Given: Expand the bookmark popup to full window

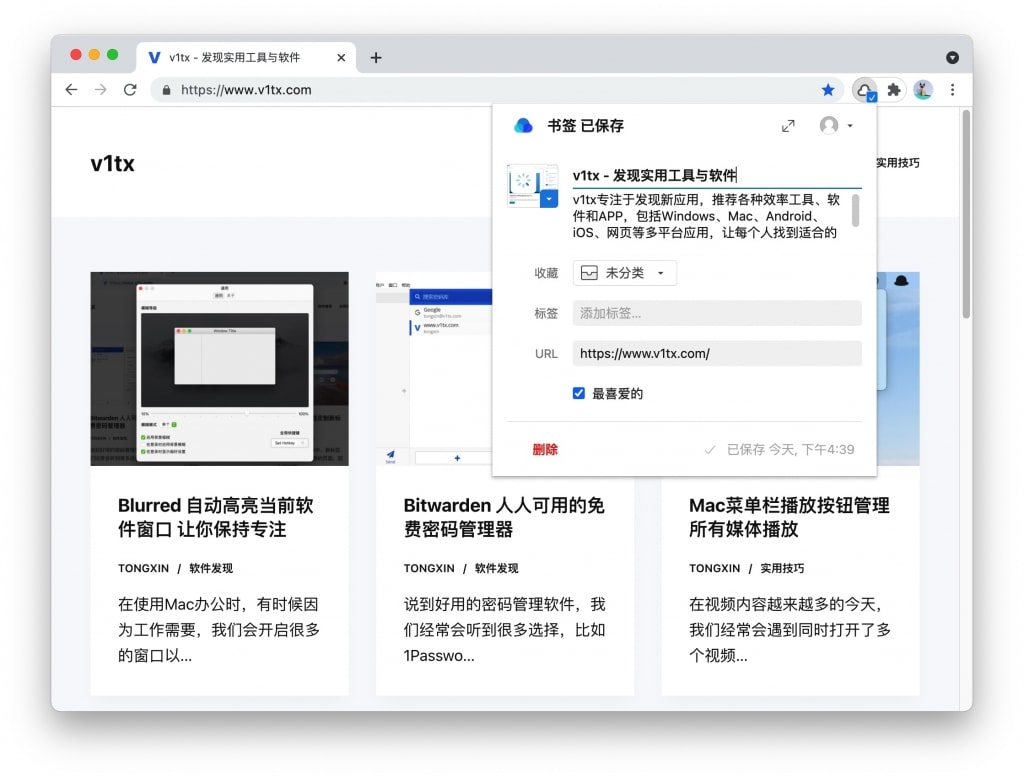Looking at the screenshot, I should 788,125.
